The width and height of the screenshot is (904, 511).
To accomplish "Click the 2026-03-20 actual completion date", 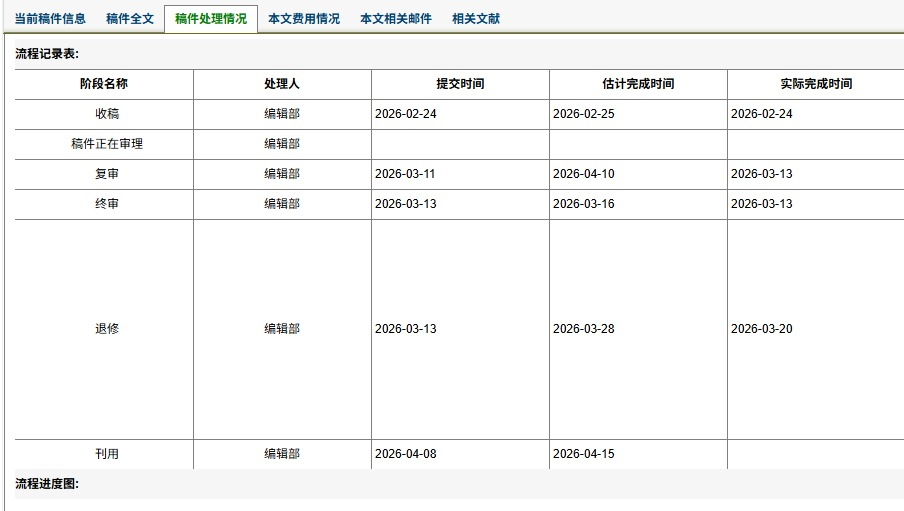I will tap(762, 329).
